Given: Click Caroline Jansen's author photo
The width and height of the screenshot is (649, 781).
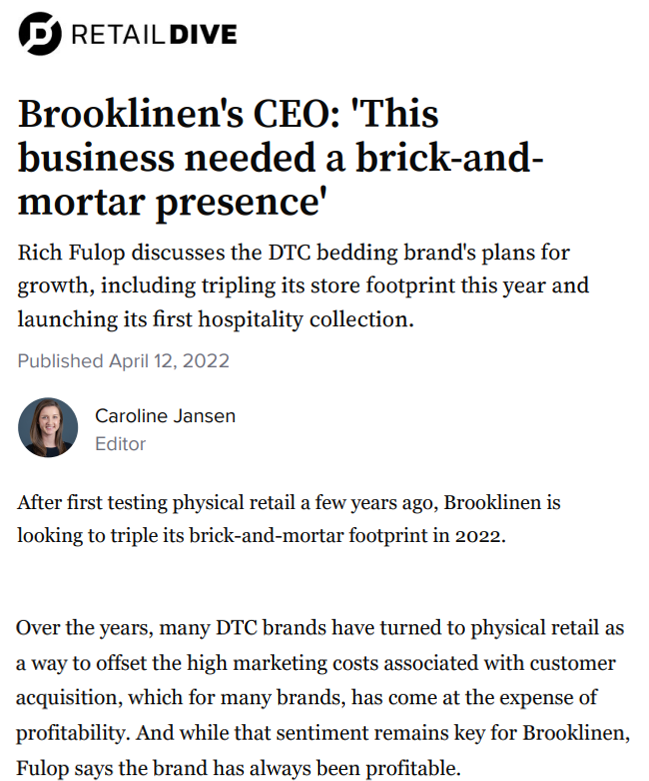Looking at the screenshot, I should click(48, 427).
